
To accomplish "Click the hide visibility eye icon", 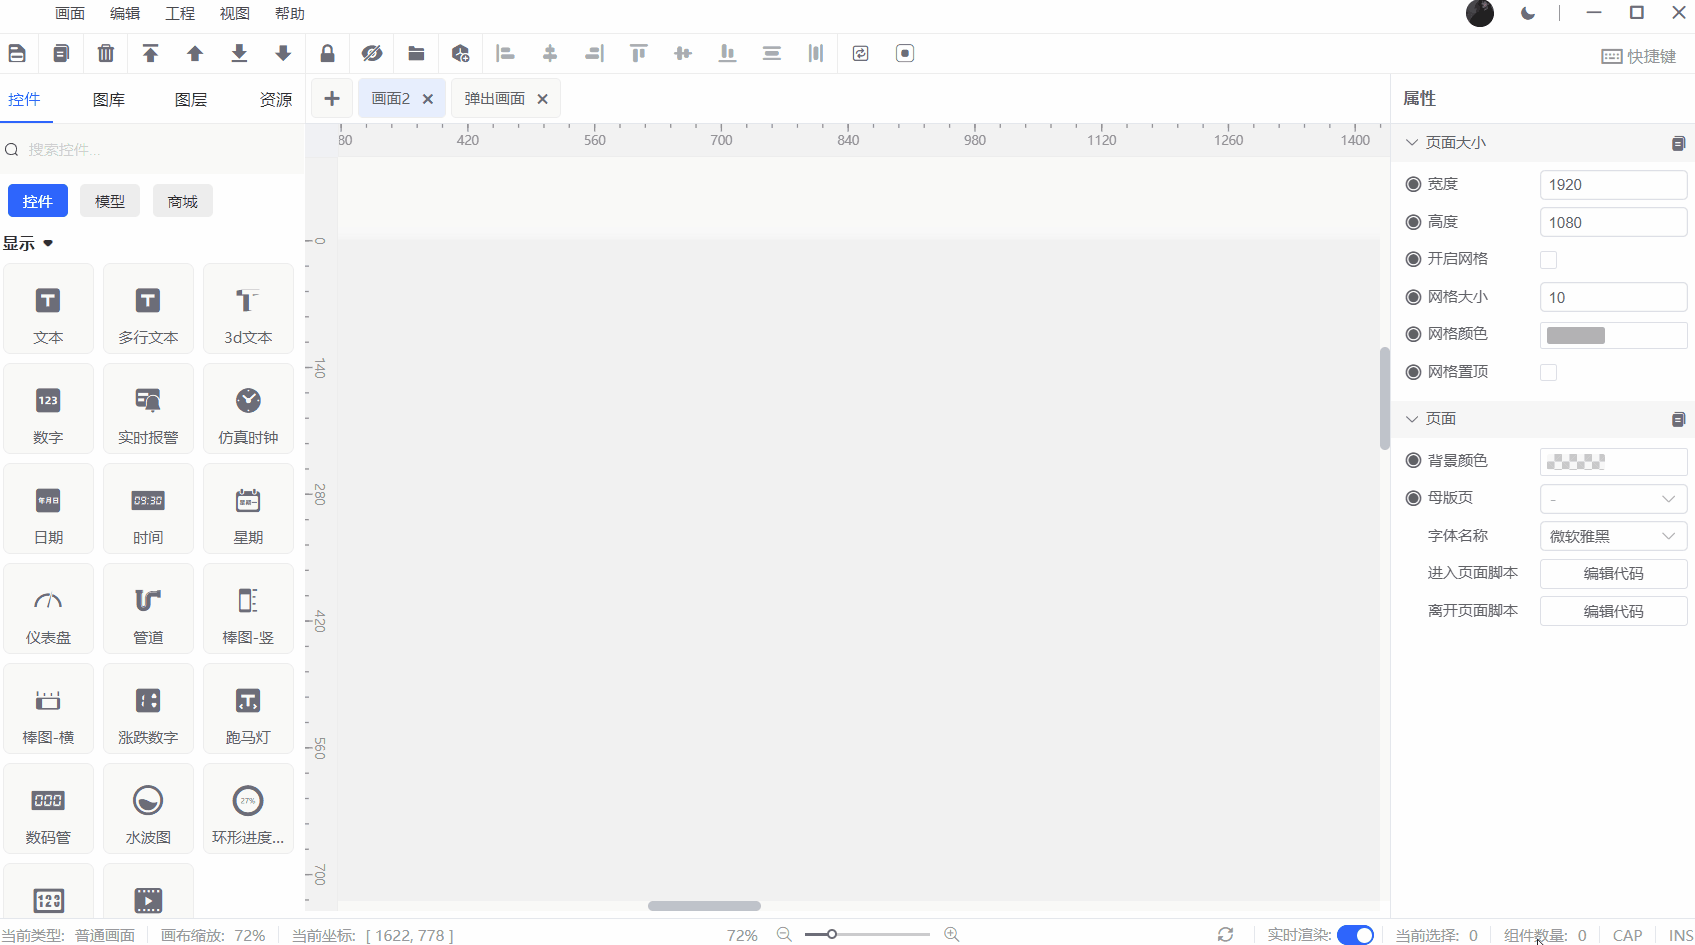I will coord(372,54).
